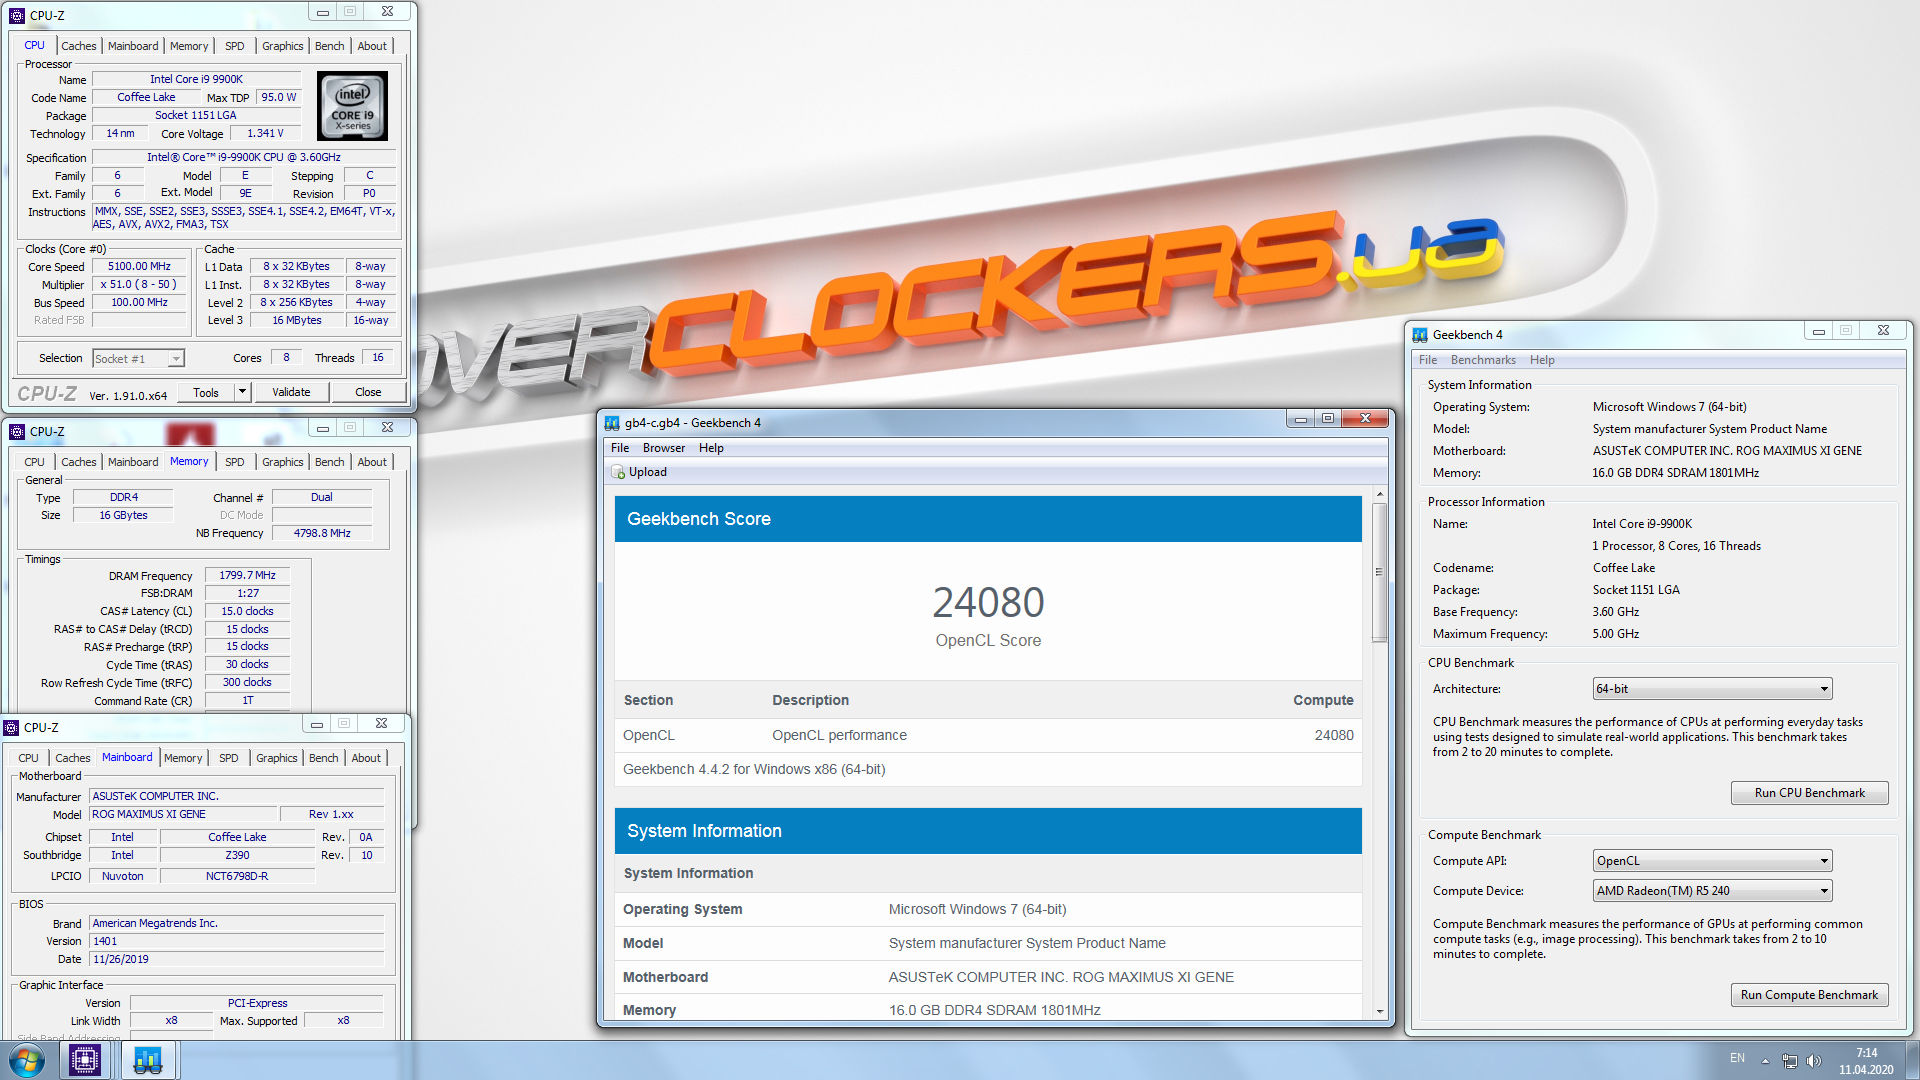Switch to Caches tab in top CPU-Z window
The width and height of the screenshot is (1920, 1080).
79,46
